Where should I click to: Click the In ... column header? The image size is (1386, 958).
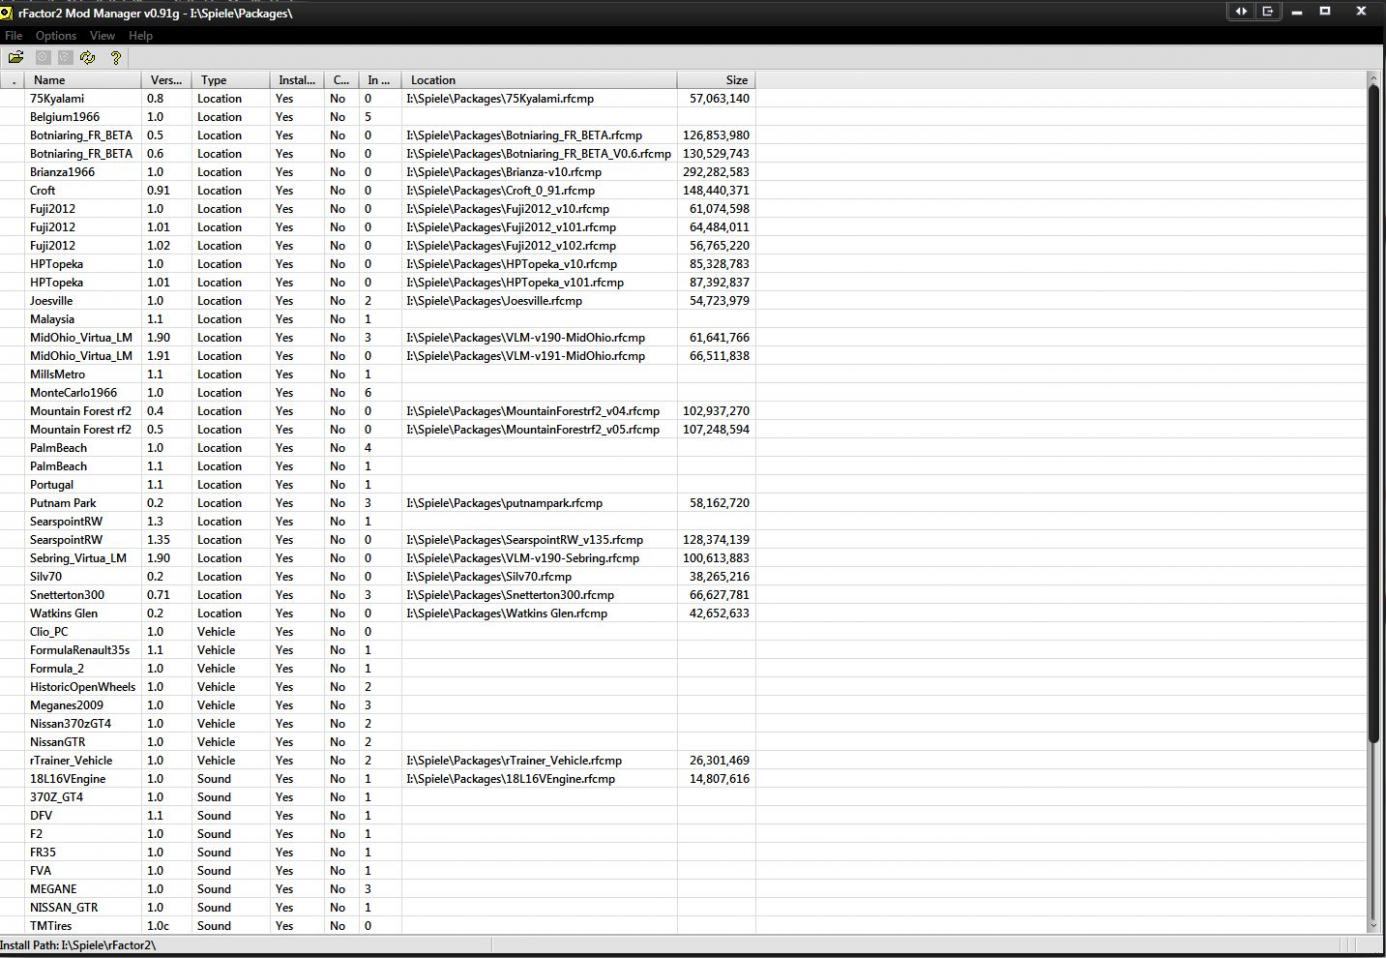pos(379,80)
